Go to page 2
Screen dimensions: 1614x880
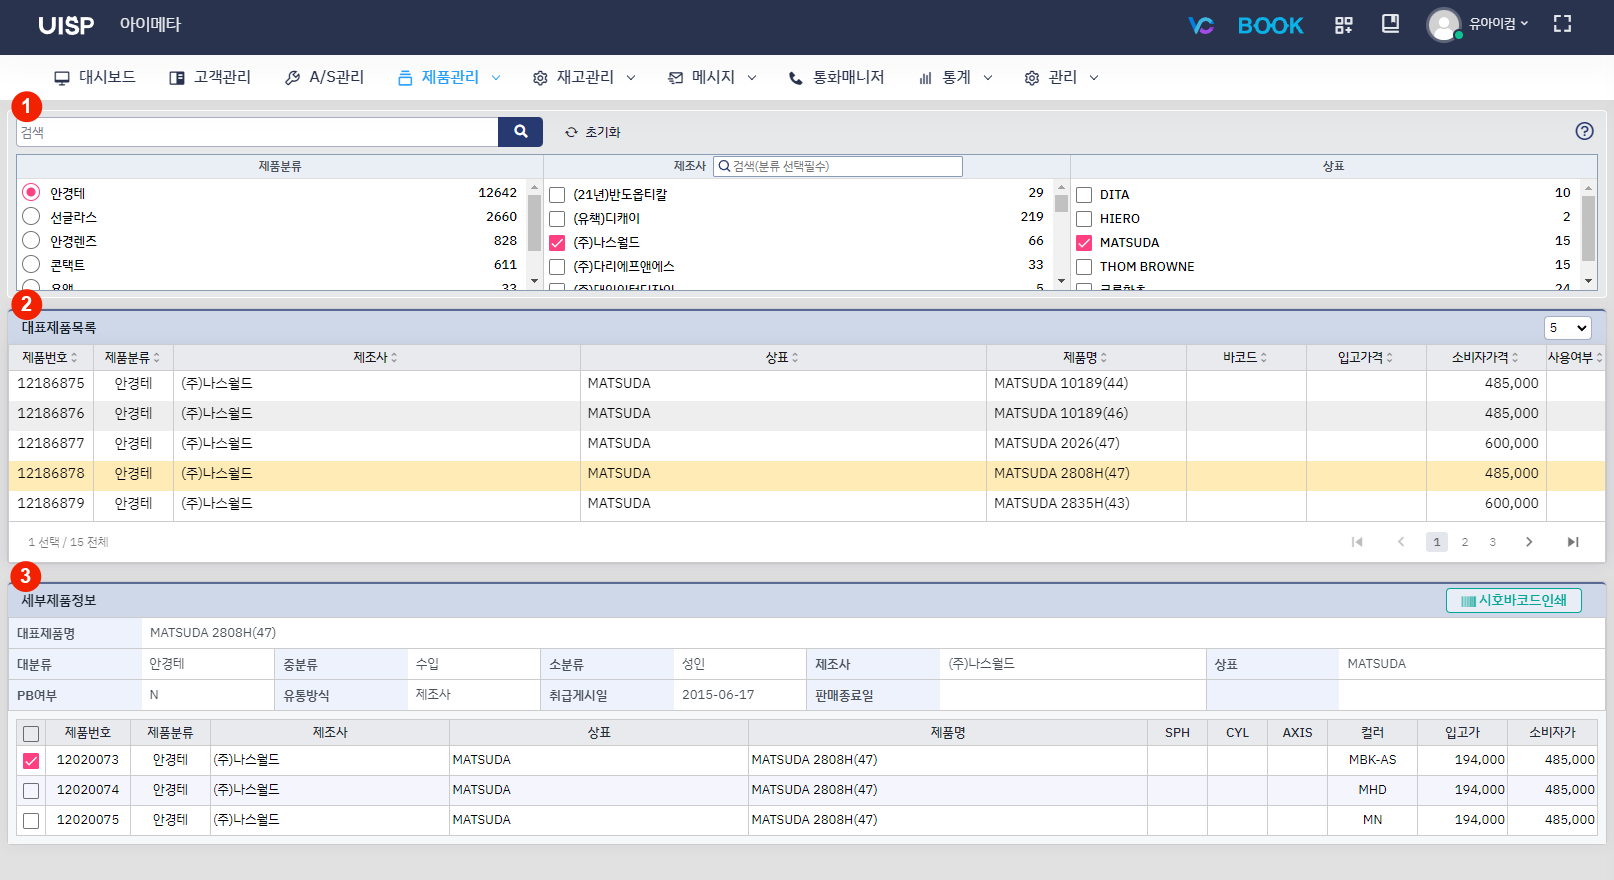tap(1465, 542)
